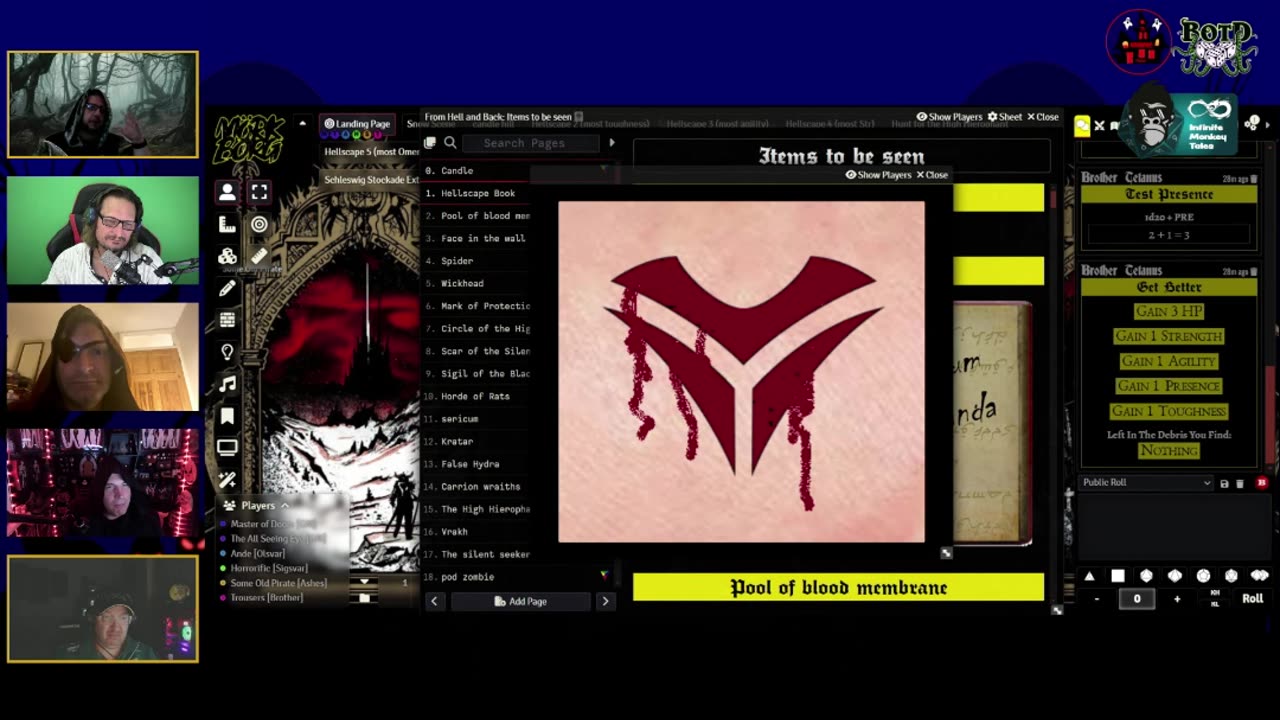Click the Add Page button
The image size is (1280, 720).
click(520, 601)
